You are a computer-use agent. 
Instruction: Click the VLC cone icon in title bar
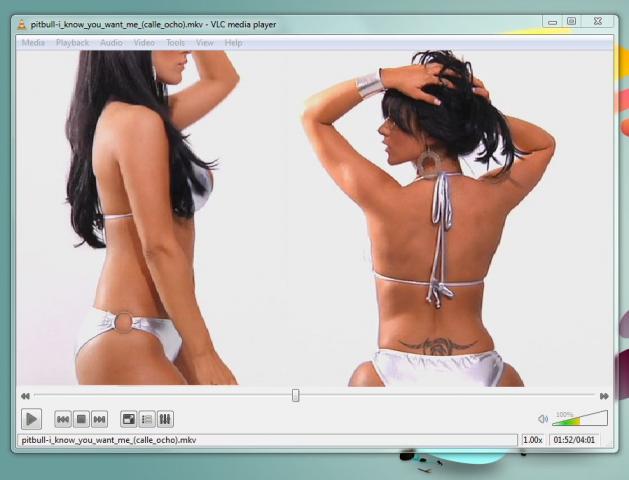tap(22, 24)
